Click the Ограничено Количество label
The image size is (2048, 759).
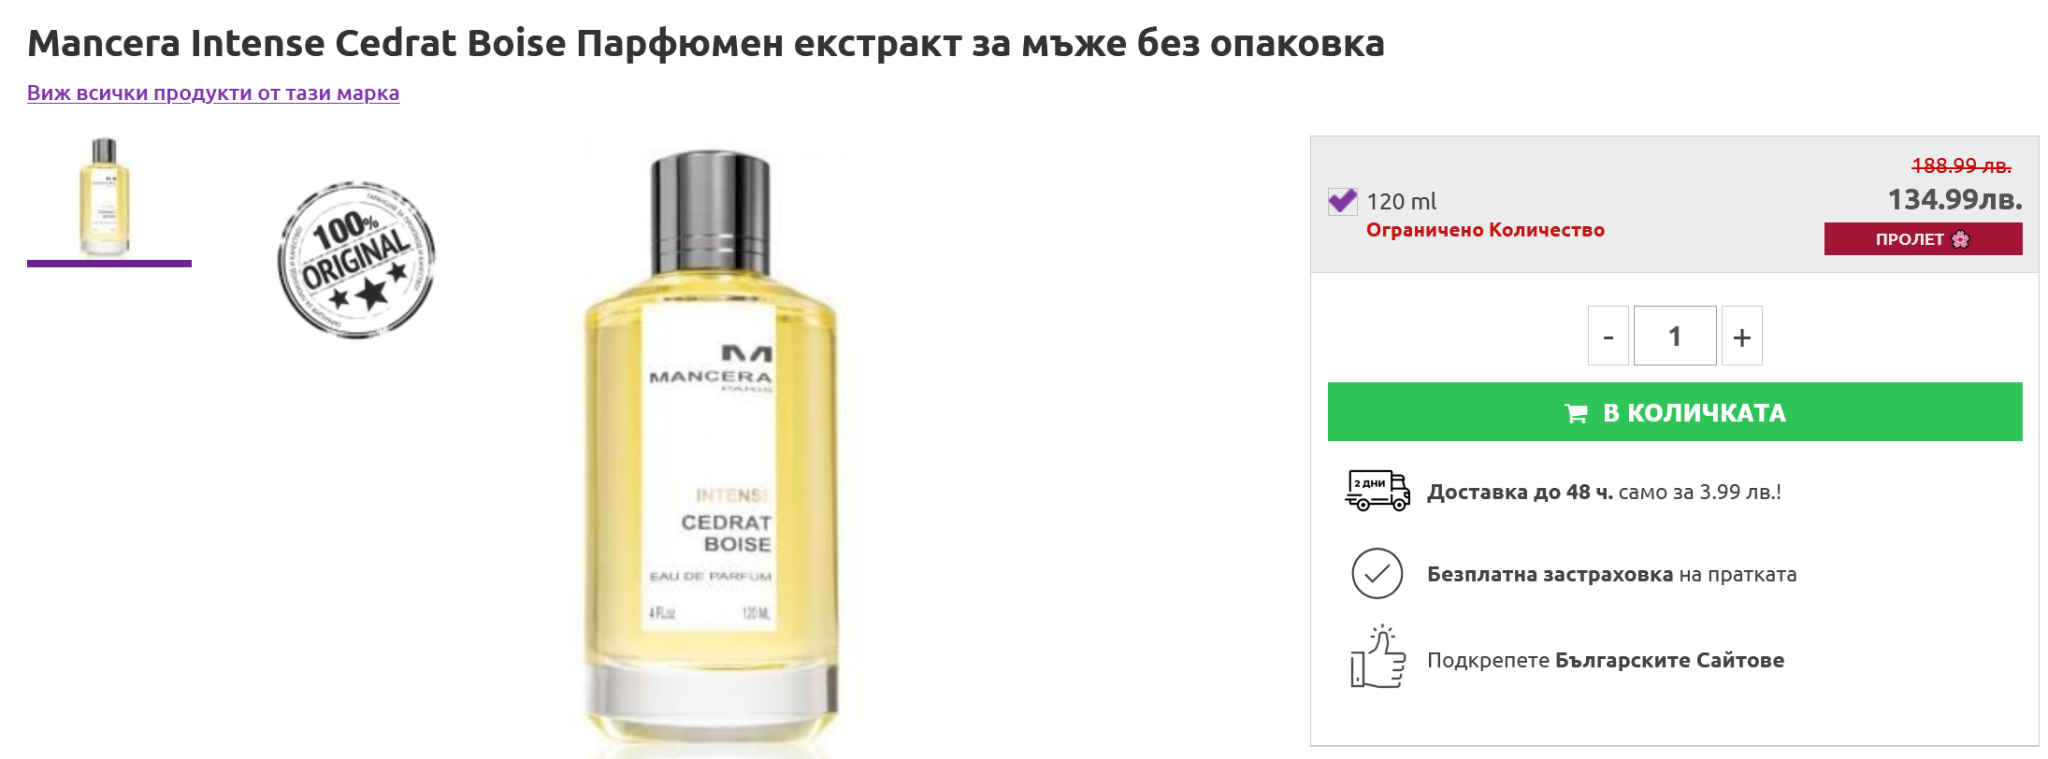coord(1485,230)
